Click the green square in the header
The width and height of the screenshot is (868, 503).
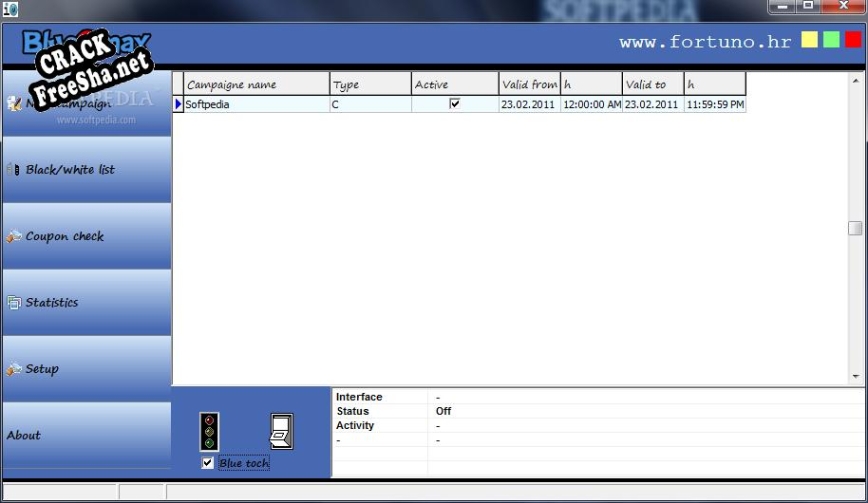coord(831,40)
